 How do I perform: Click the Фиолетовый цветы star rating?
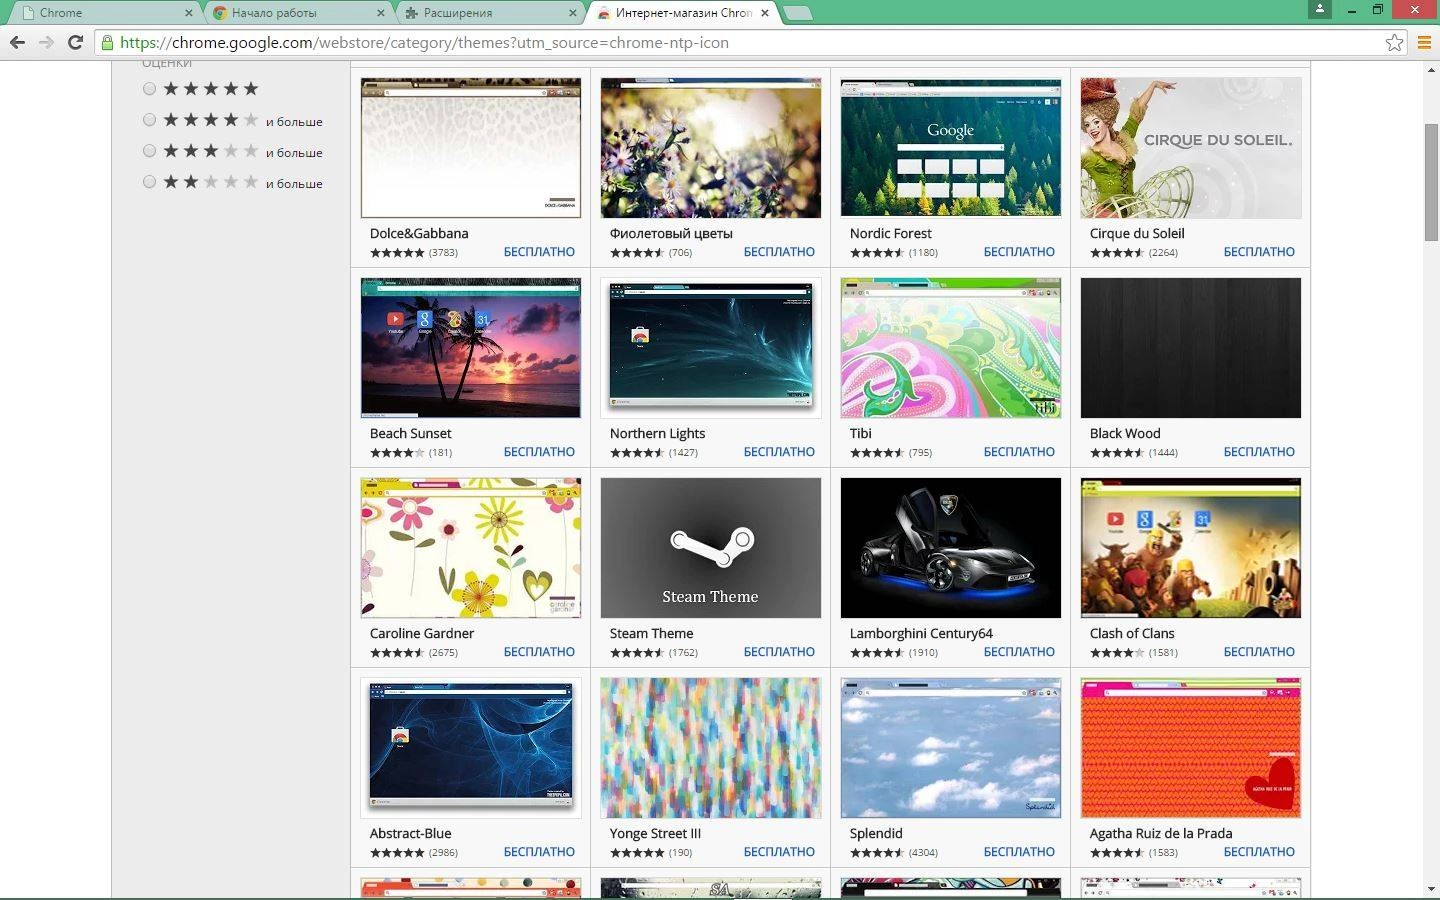pyautogui.click(x=637, y=253)
